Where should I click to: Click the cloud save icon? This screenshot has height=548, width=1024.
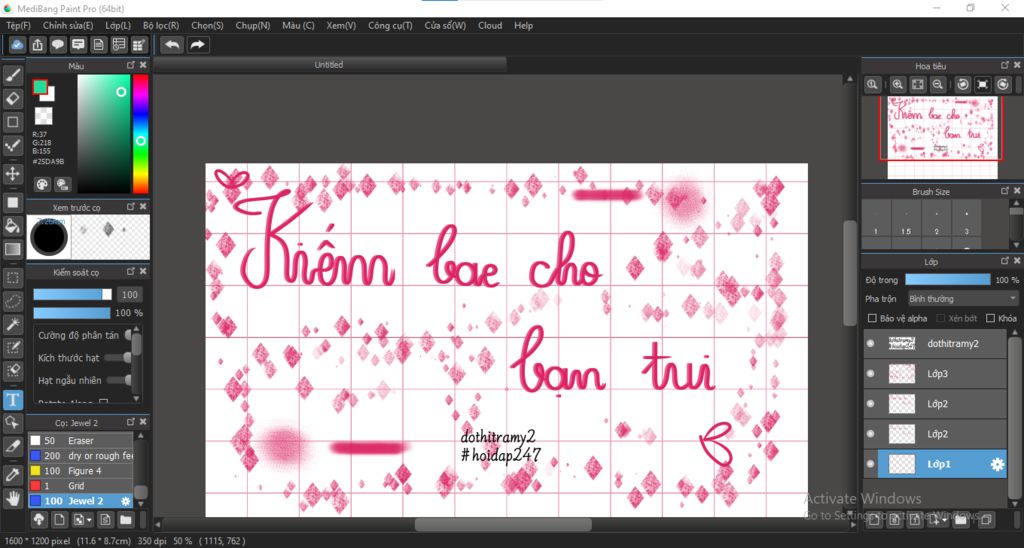18,44
